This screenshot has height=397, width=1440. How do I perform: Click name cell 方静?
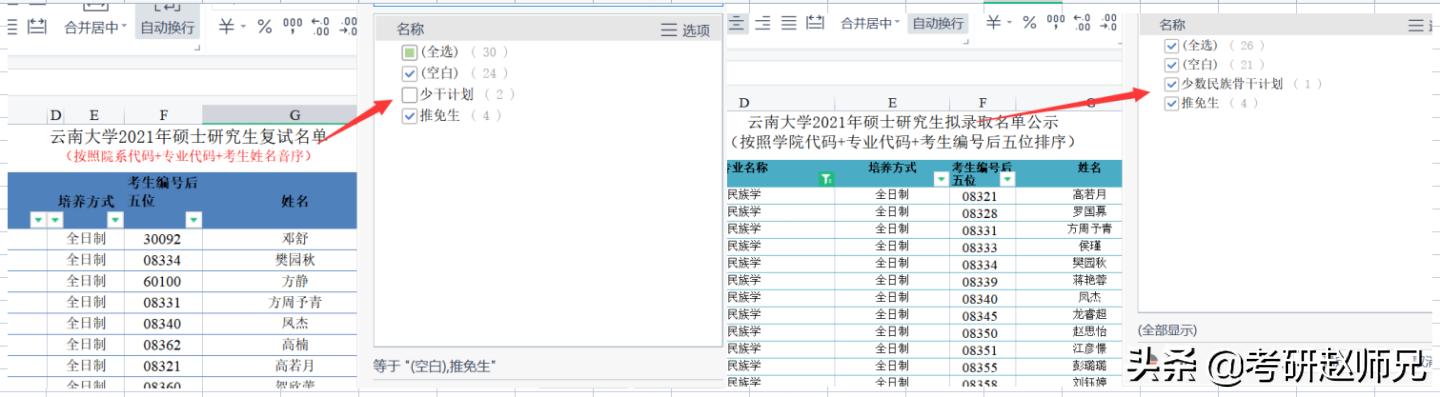295,281
